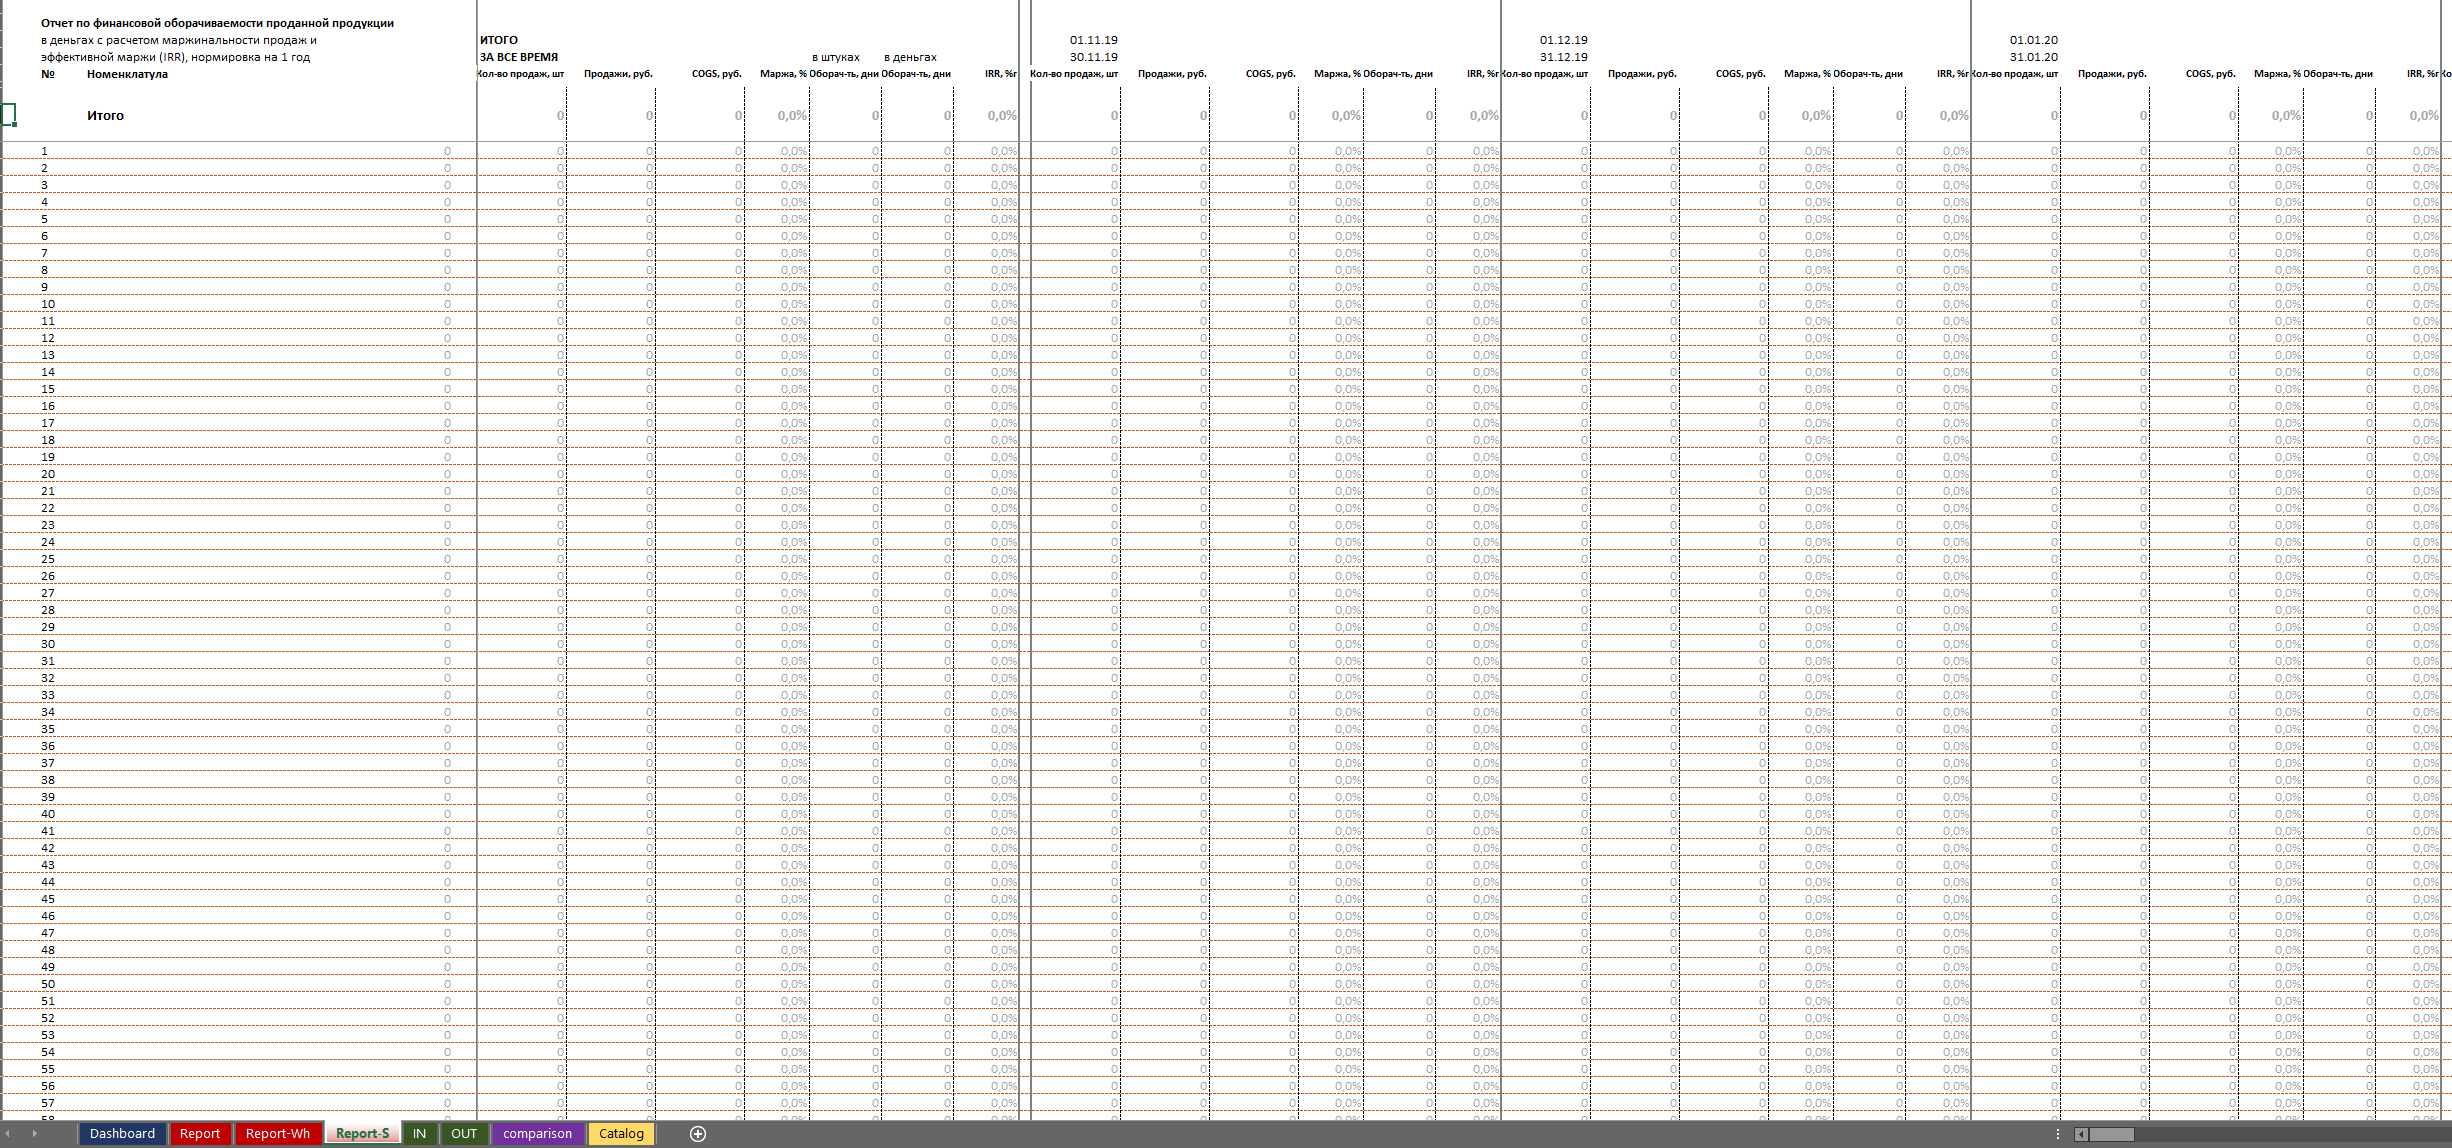Click the 'в штуках' header

point(836,57)
